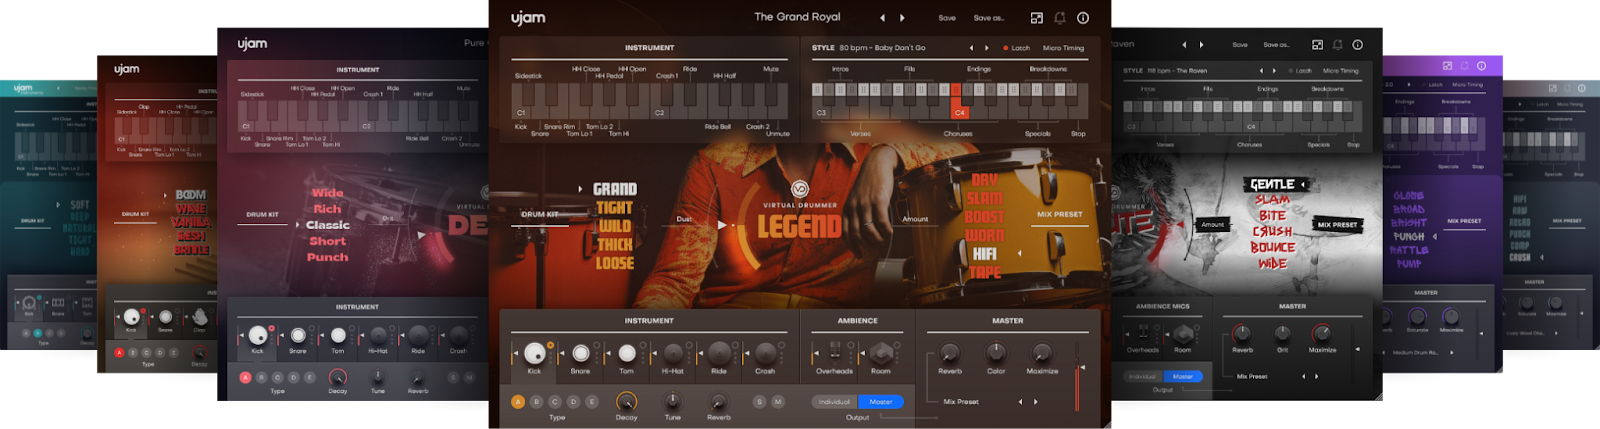Viewport: 1600px width, 429px height.
Task: Open the notification bell in Legend window
Action: pos(1060,18)
